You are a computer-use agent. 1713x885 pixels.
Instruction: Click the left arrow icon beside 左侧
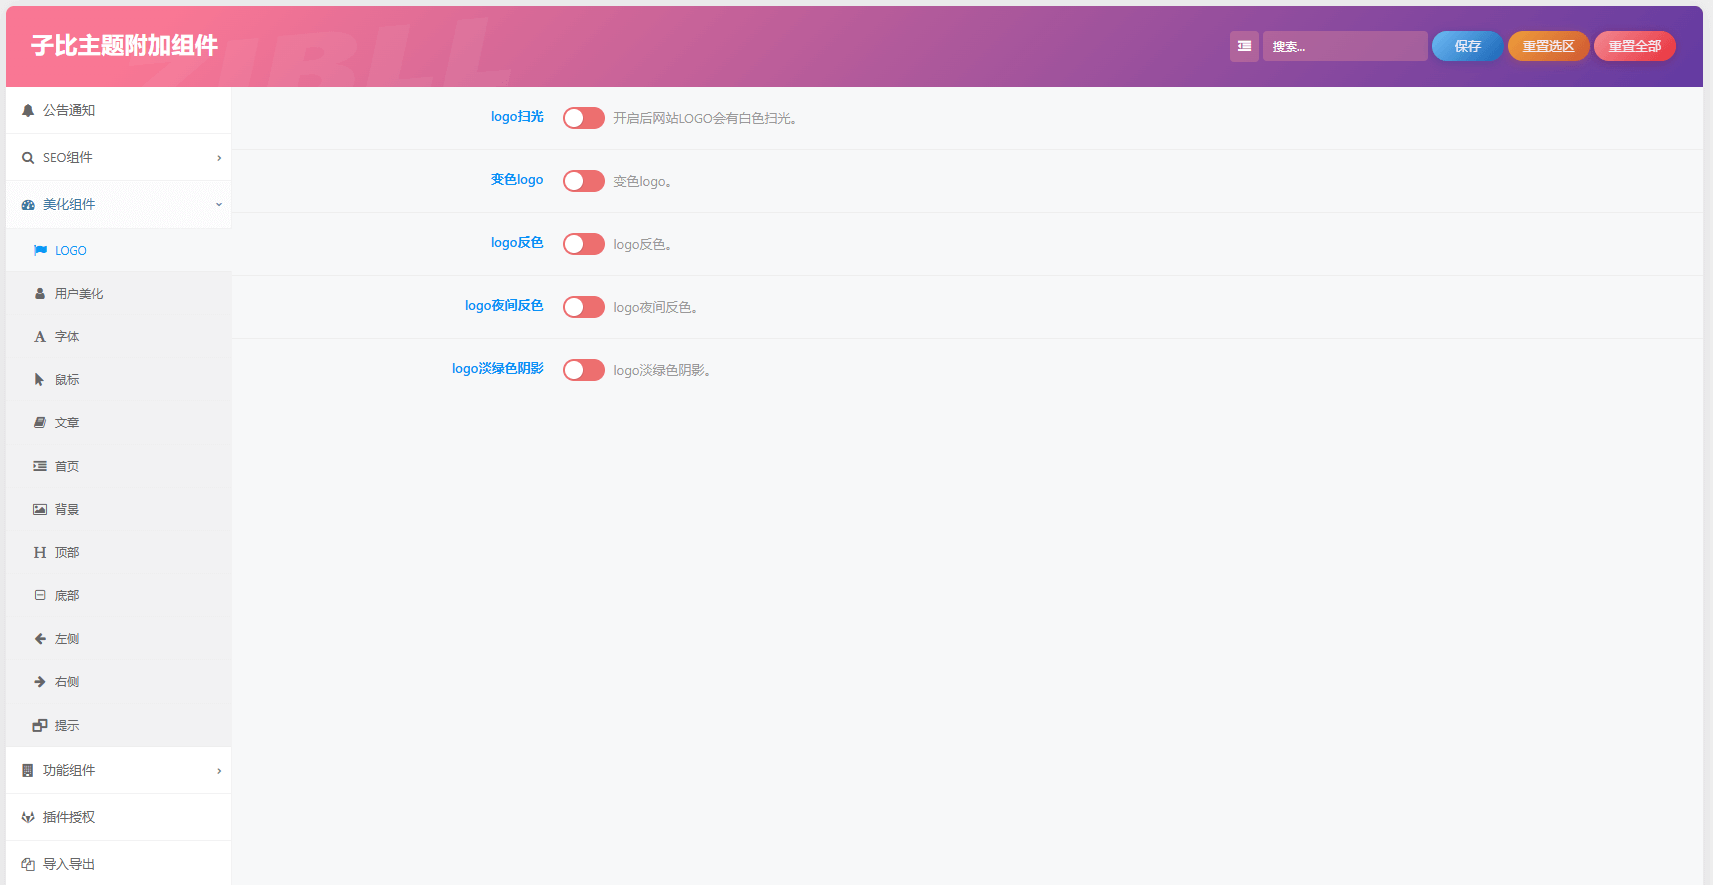(x=40, y=638)
